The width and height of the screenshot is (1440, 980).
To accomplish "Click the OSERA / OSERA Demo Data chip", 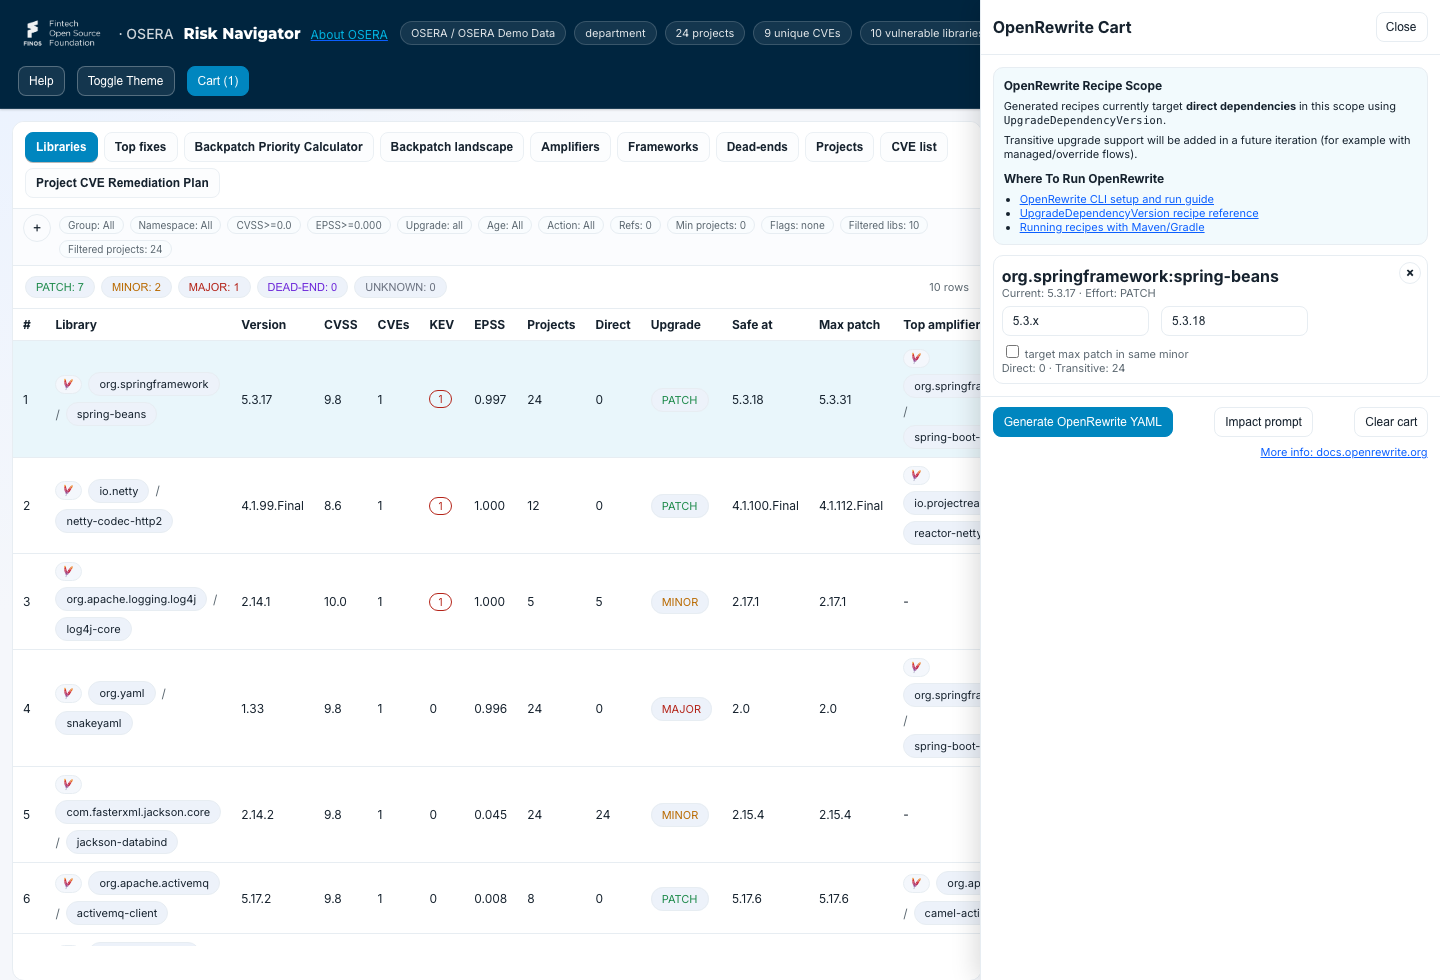I will point(483,33).
